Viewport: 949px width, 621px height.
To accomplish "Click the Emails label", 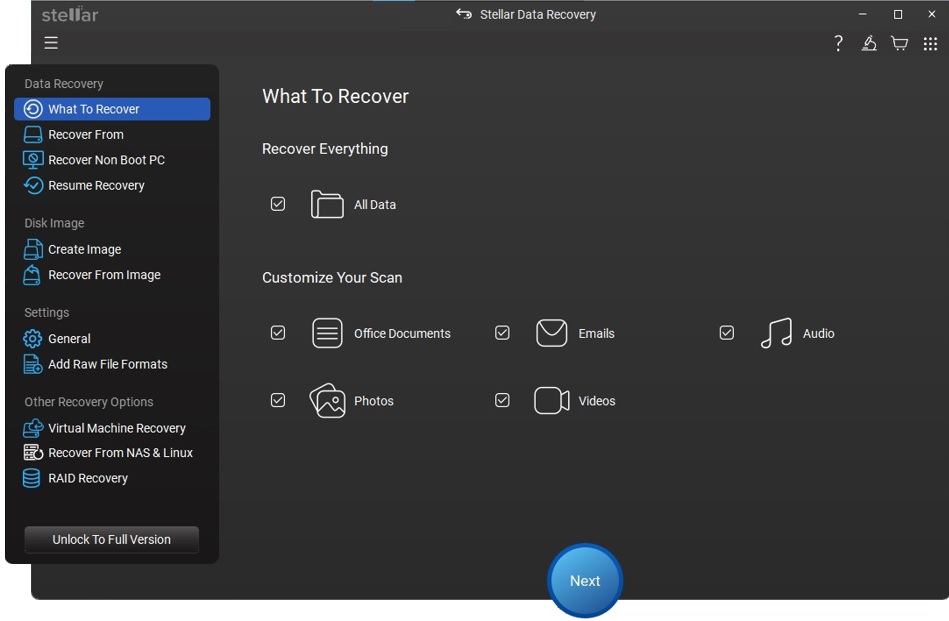I will [x=596, y=334].
